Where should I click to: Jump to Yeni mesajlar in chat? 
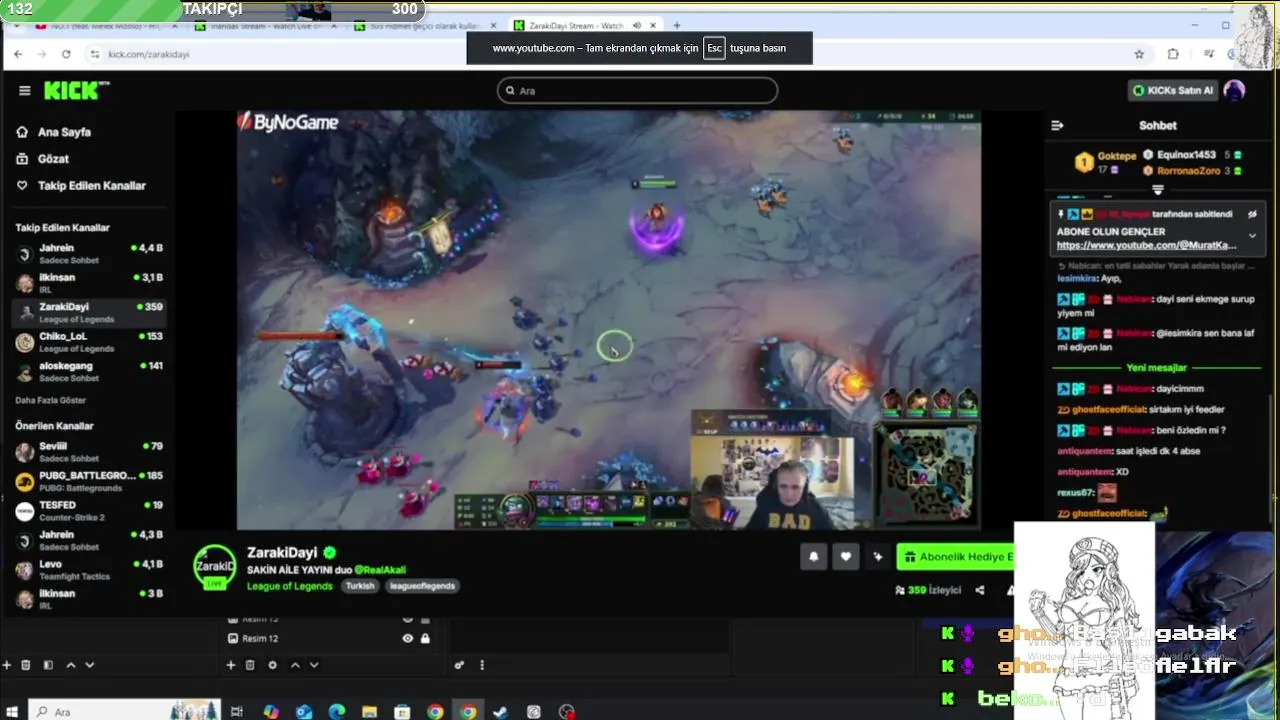(x=1156, y=368)
